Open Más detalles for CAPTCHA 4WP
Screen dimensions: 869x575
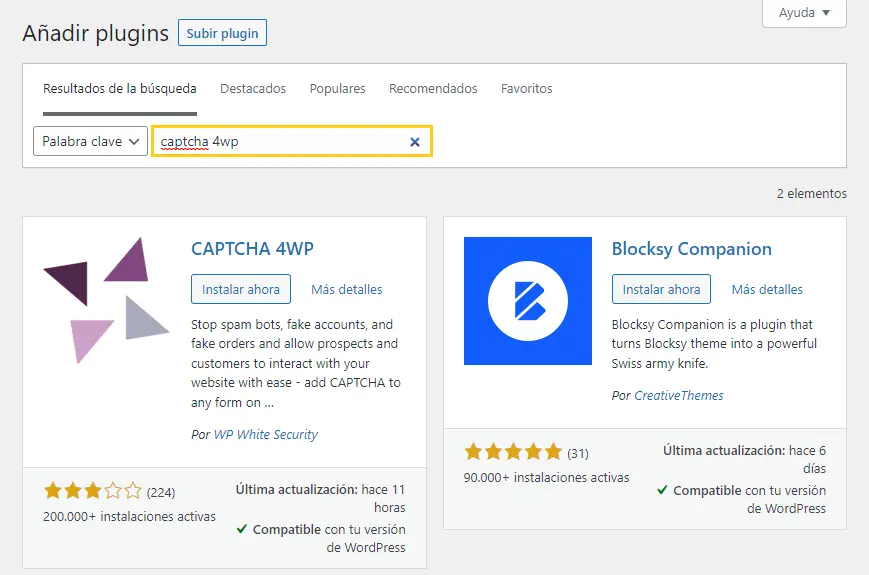click(346, 289)
